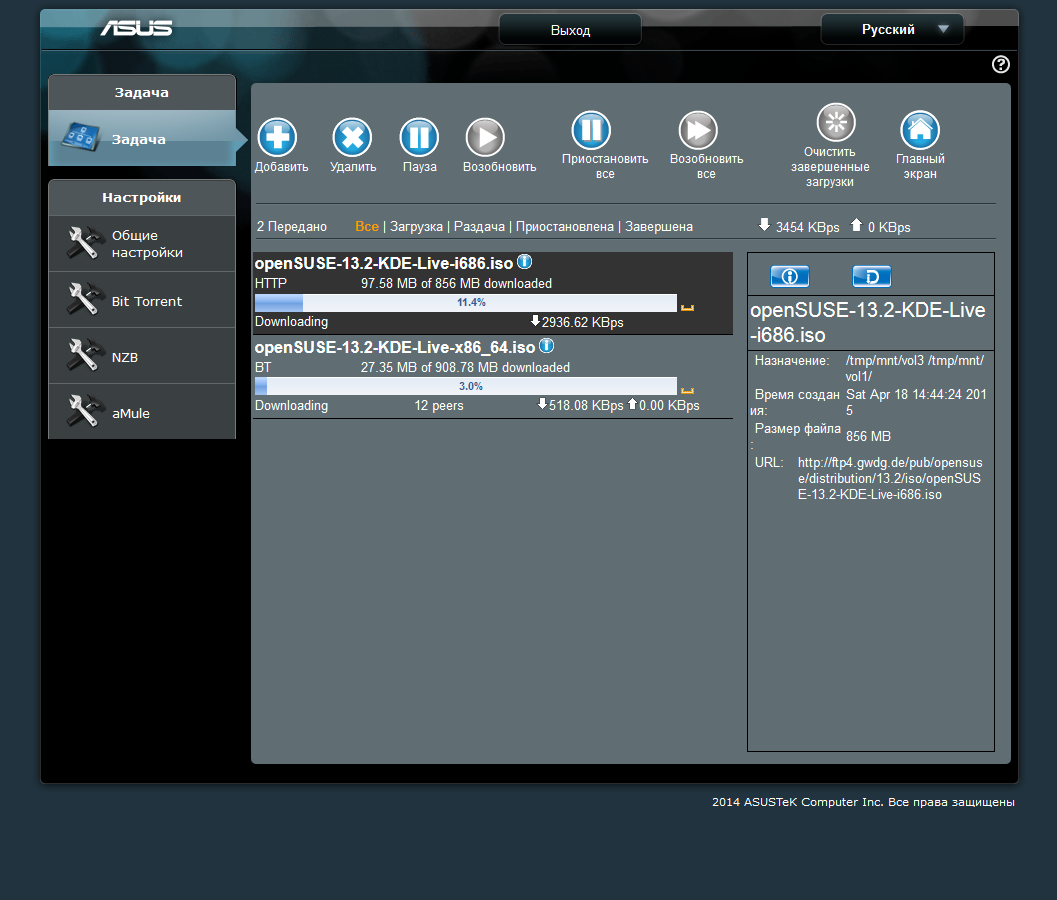This screenshot has width=1057, height=900.
Task: Open aMule settings page
Action: click(x=142, y=412)
